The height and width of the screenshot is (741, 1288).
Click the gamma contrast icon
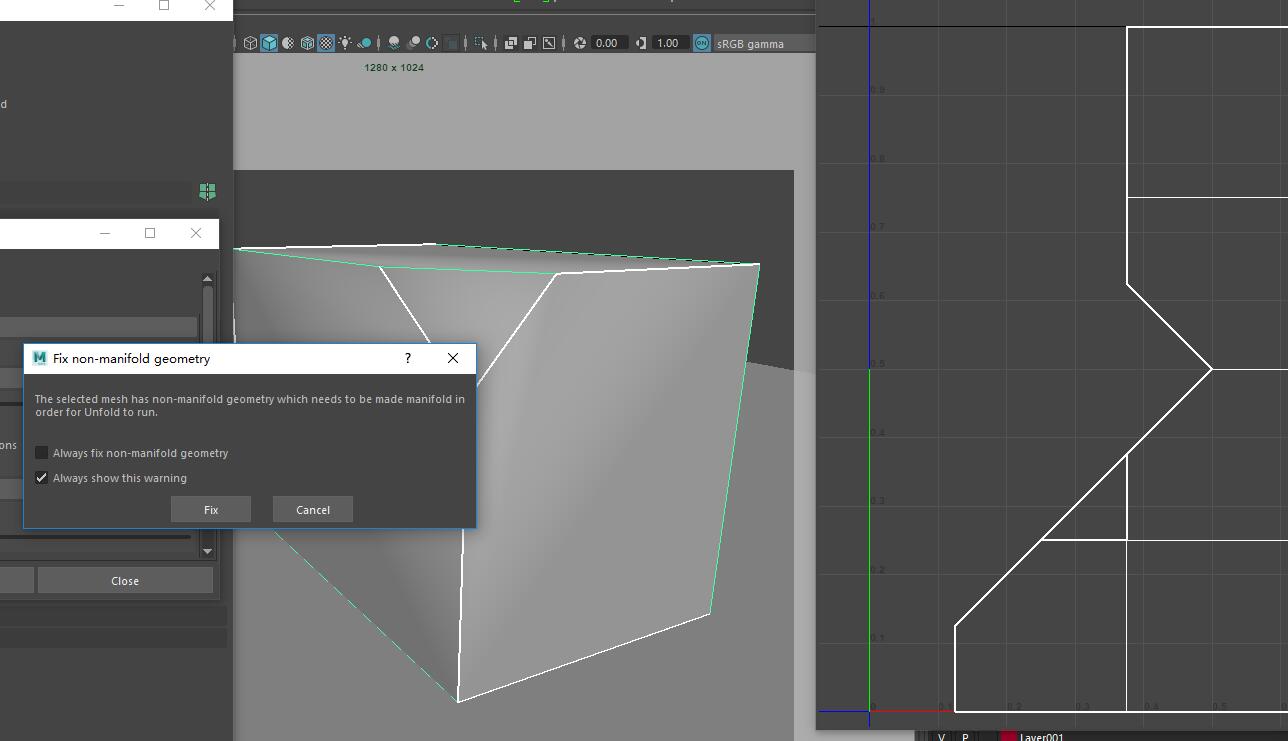[641, 43]
